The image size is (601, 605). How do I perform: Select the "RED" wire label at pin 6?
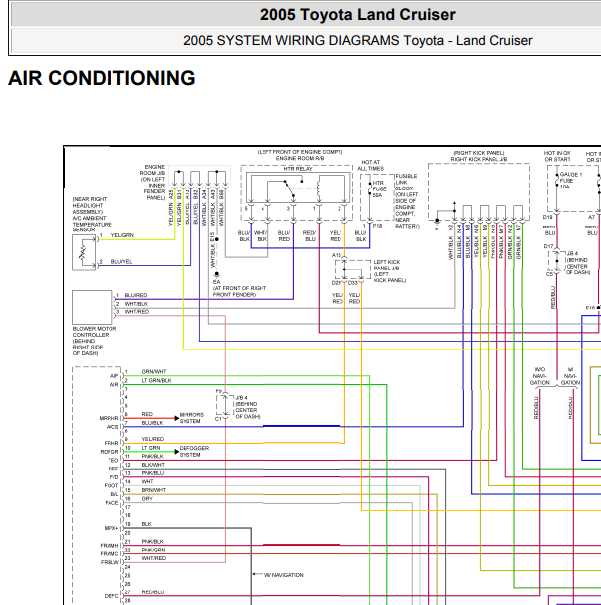147,414
